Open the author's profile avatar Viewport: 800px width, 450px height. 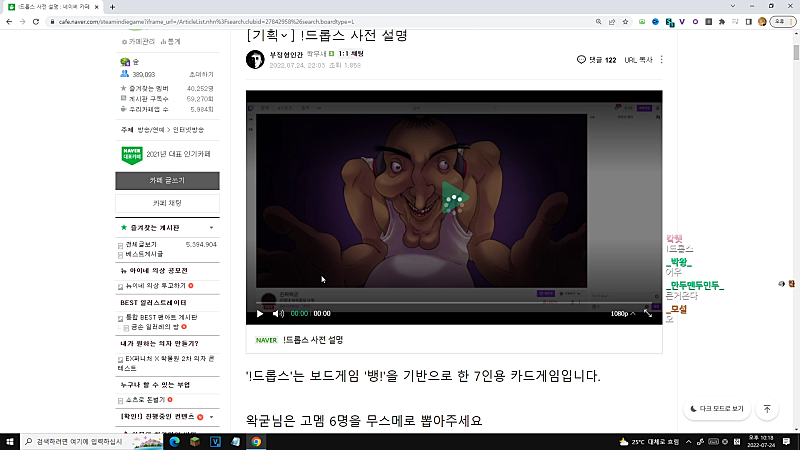[x=255, y=59]
